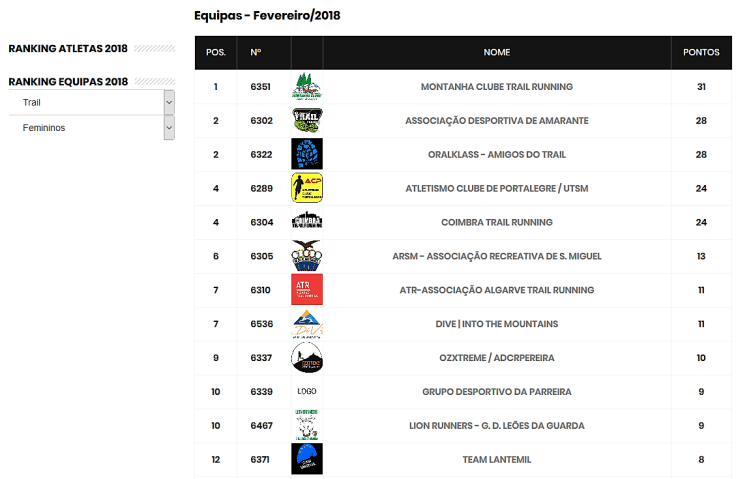
Task: Click the Team Lantemil logo
Action: pos(307,459)
